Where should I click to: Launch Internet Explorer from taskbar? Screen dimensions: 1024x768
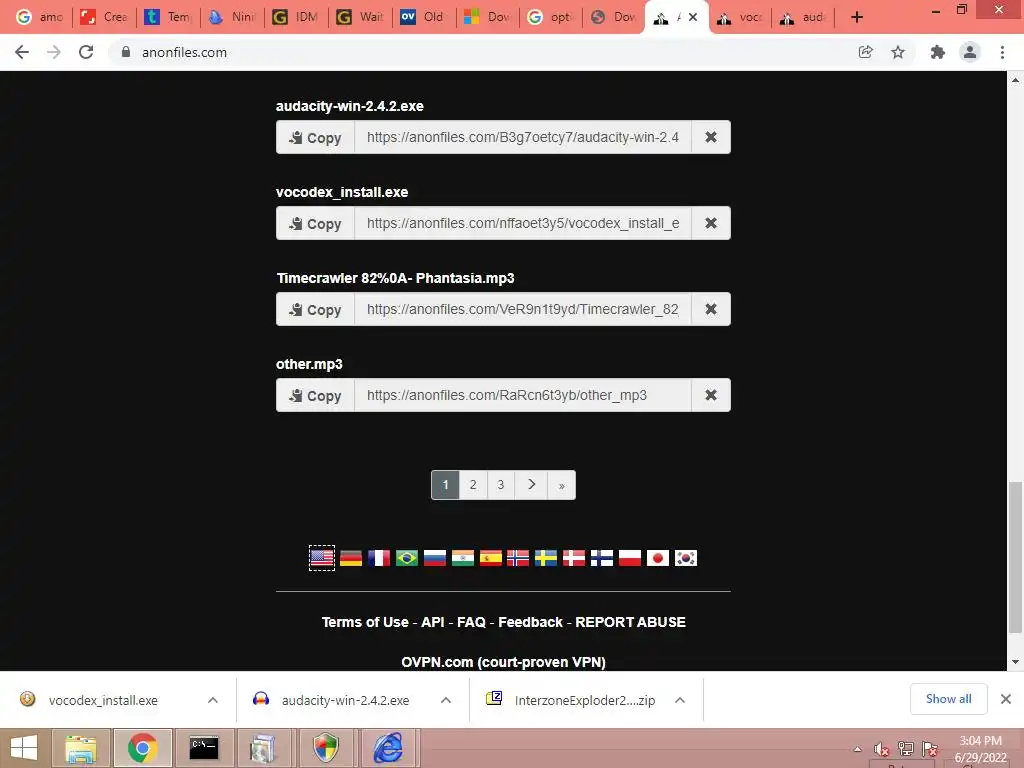coord(388,748)
